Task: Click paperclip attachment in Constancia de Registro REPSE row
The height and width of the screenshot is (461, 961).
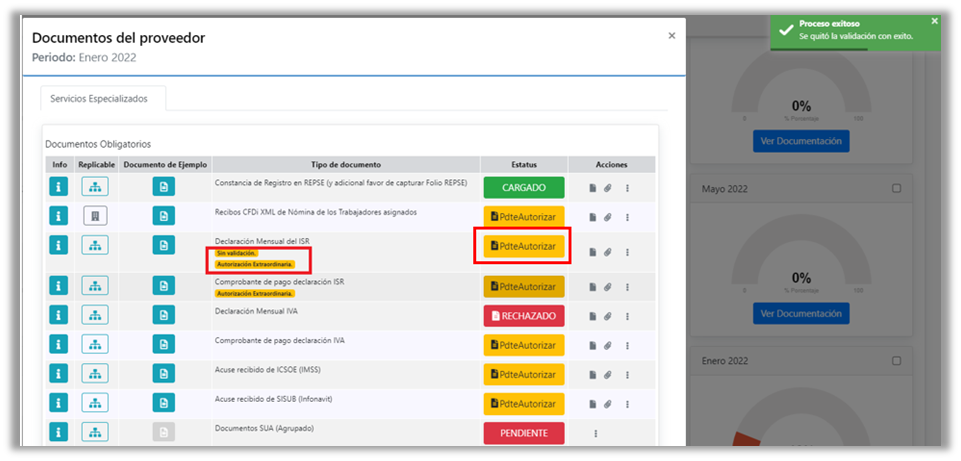Action: (607, 189)
